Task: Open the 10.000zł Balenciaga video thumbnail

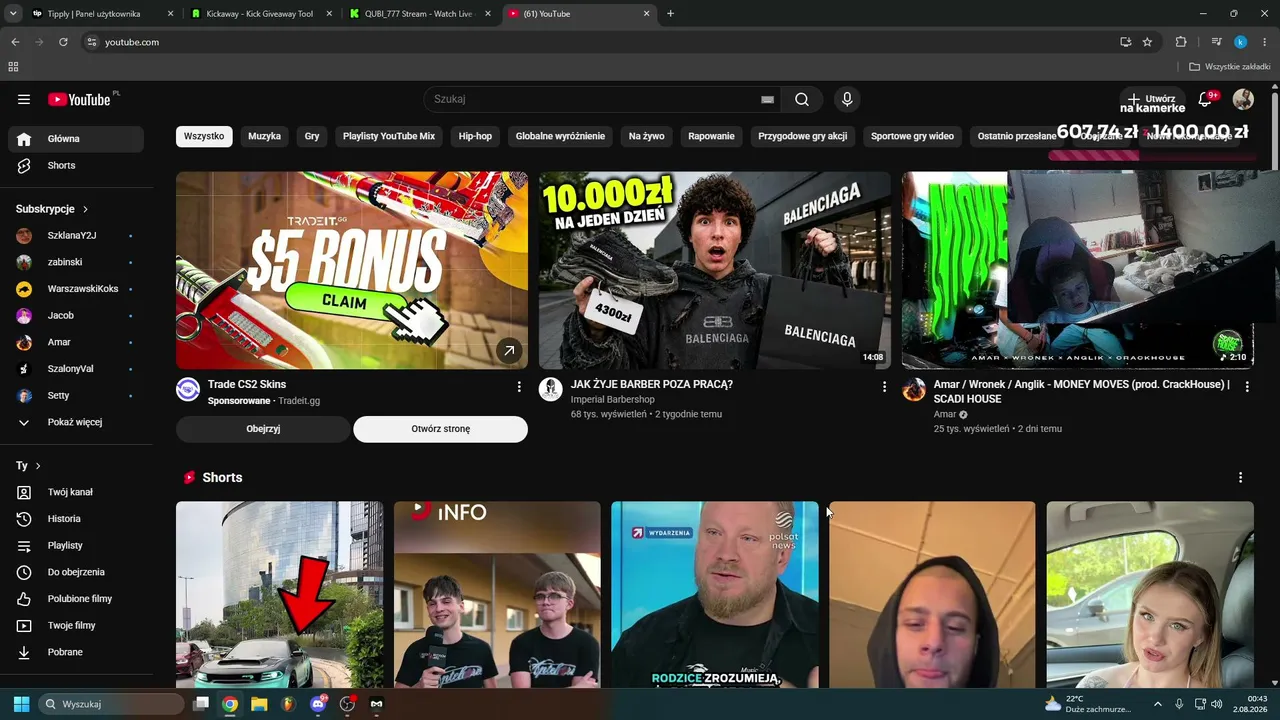Action: pyautogui.click(x=715, y=270)
